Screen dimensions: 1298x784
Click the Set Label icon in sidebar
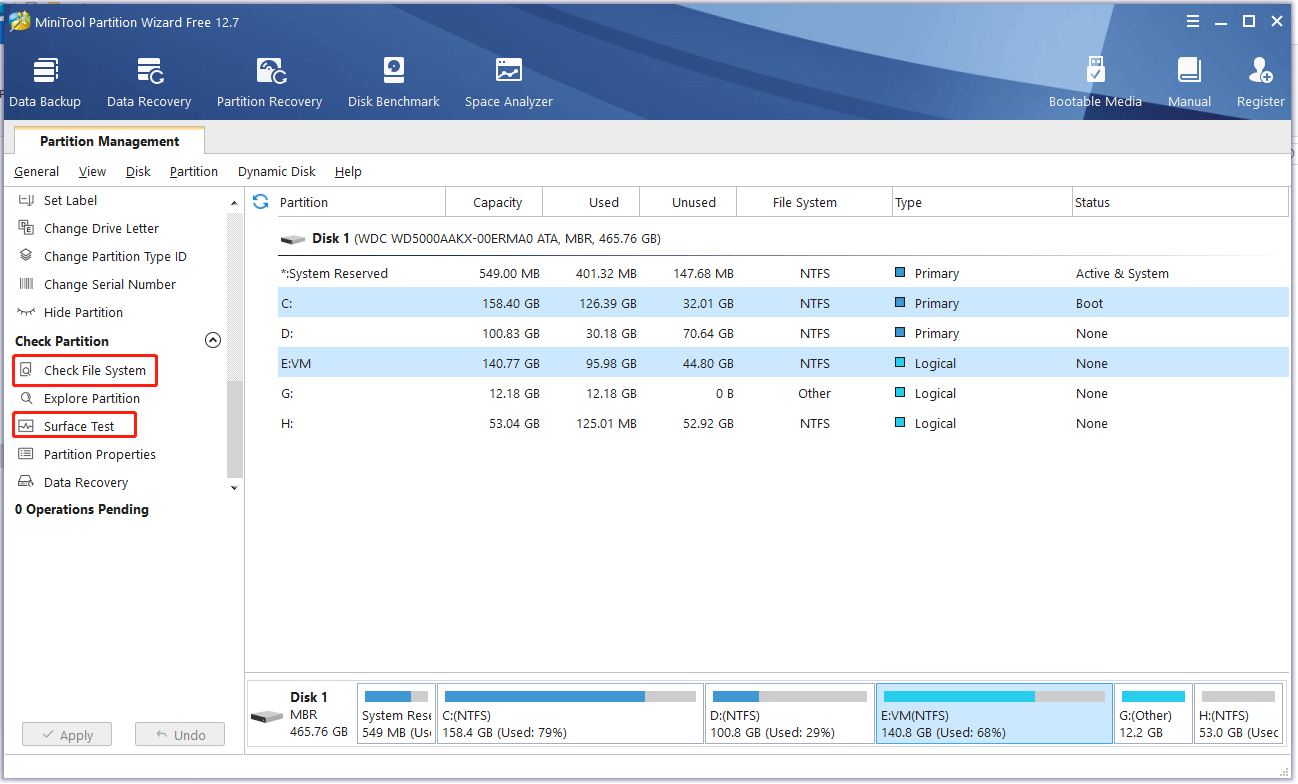(26, 201)
